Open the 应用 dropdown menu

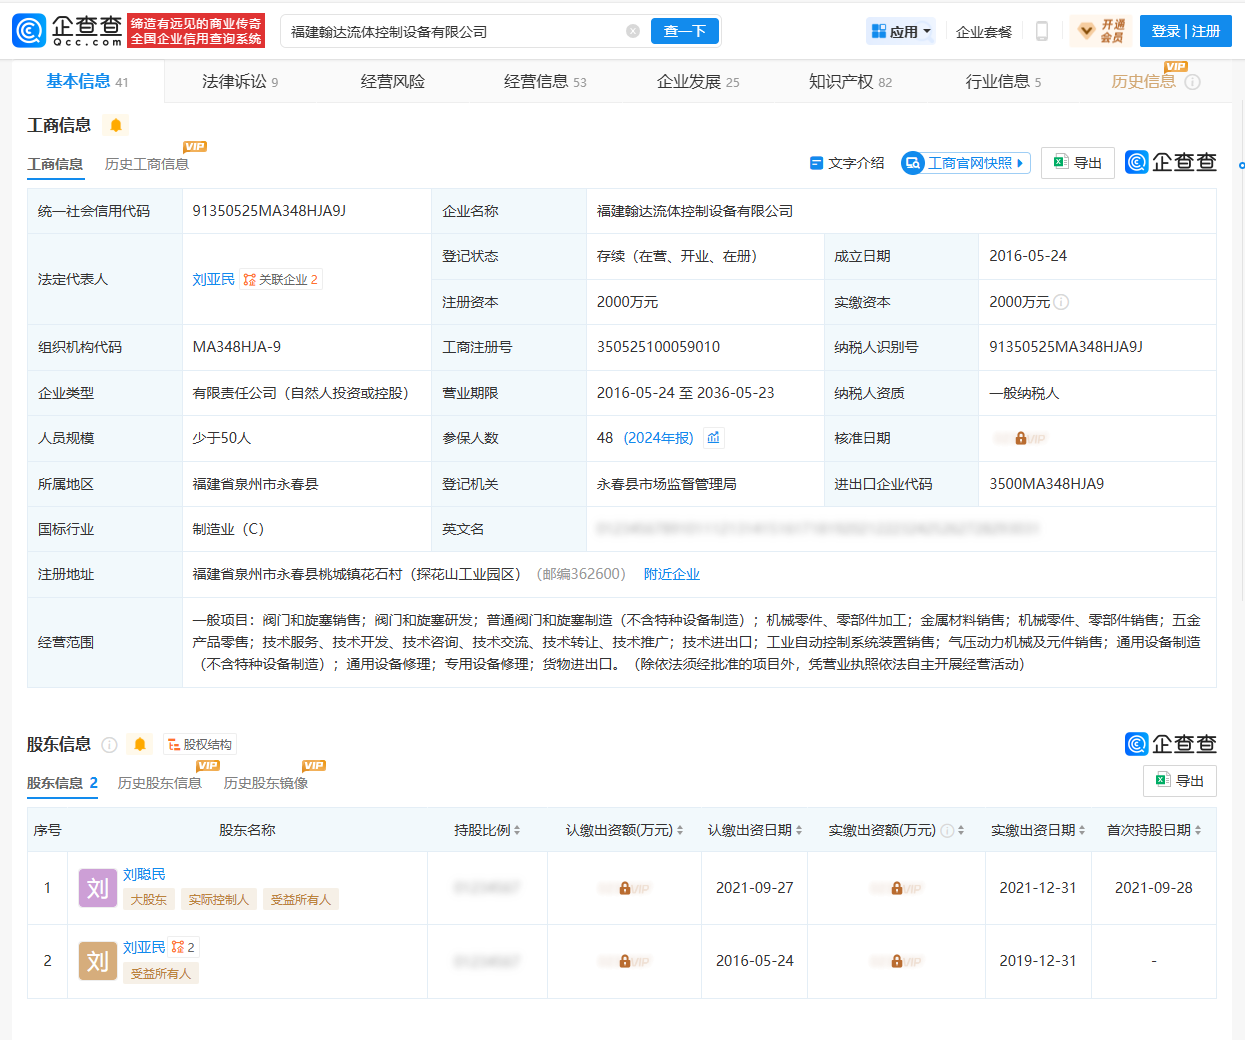click(901, 31)
